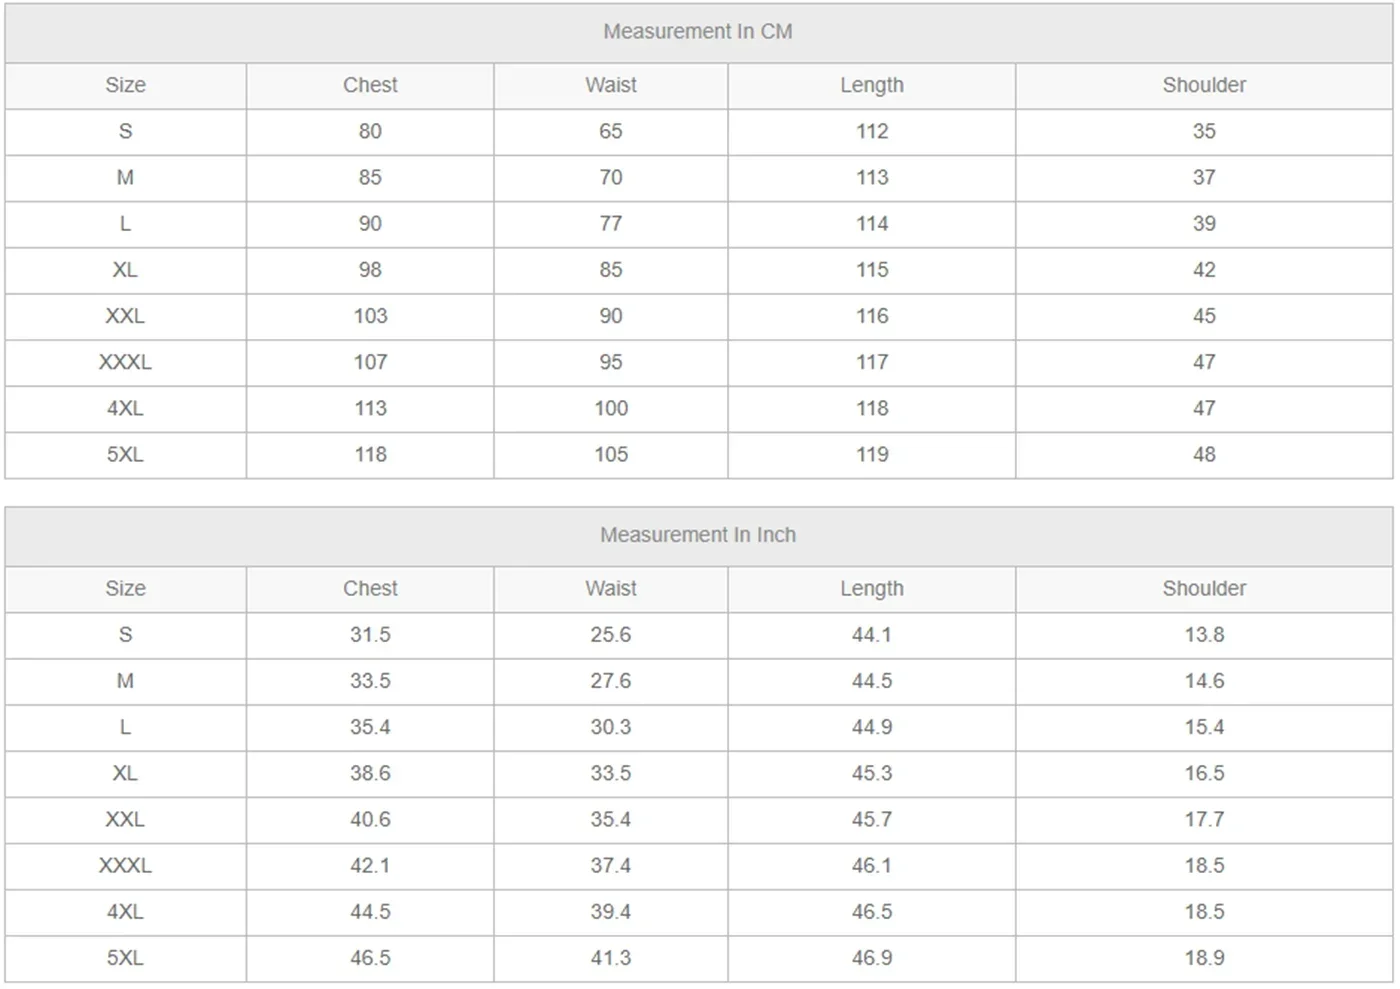The image size is (1400, 989).
Task: Click the Length header in Inch table
Action: pos(871,588)
